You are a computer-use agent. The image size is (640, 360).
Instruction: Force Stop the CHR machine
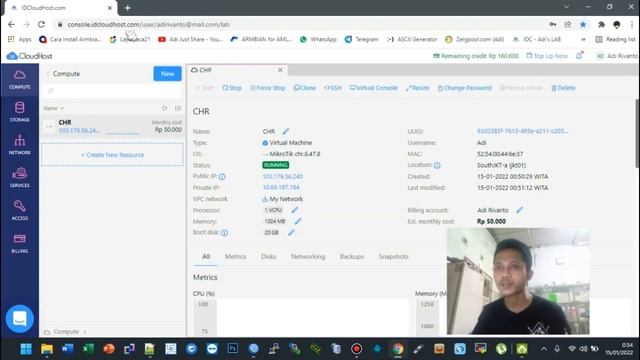click(x=267, y=88)
